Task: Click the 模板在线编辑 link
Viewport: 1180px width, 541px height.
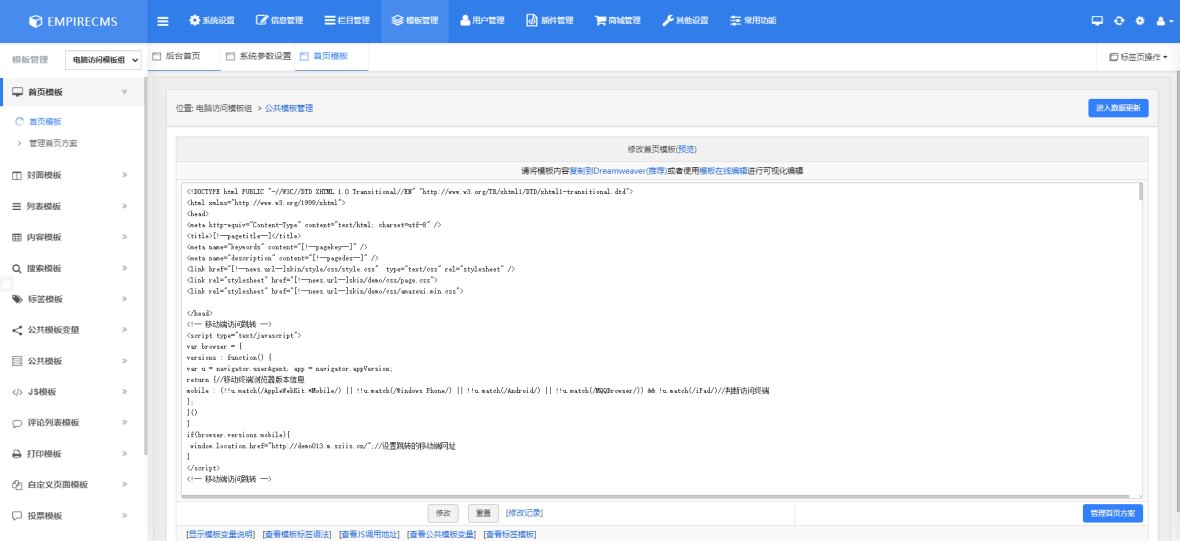Action: (723, 171)
